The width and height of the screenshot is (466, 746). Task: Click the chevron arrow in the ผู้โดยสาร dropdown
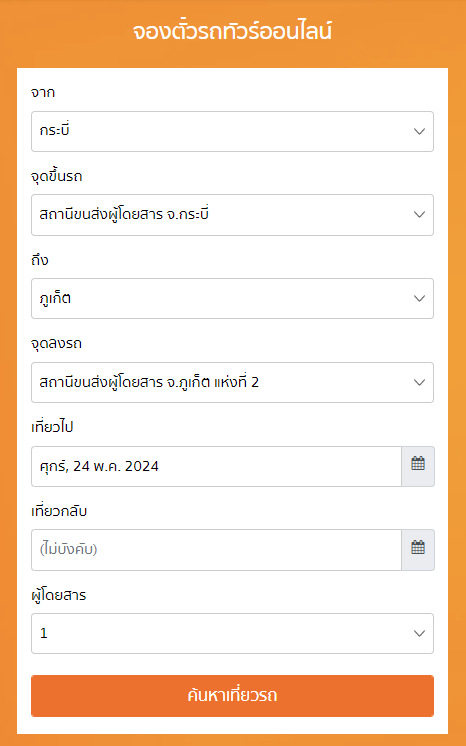coord(419,633)
